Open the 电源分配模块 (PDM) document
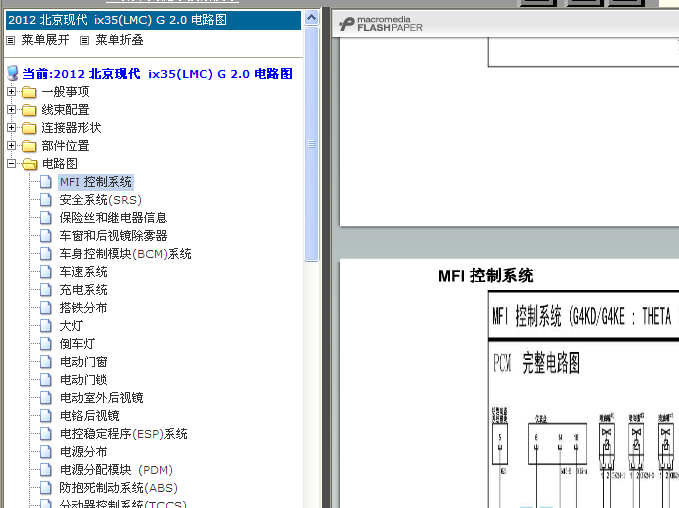Viewport: 679px width, 508px height. point(116,470)
